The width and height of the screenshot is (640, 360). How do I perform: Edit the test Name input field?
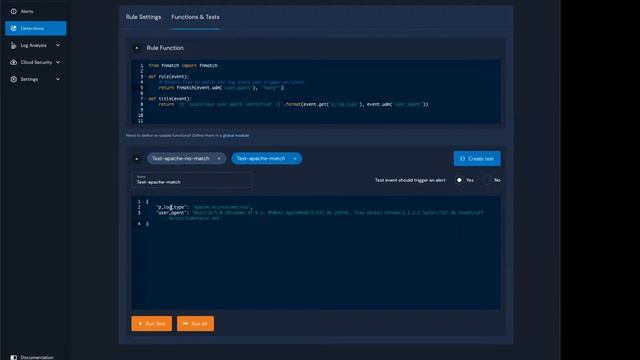coord(192,180)
